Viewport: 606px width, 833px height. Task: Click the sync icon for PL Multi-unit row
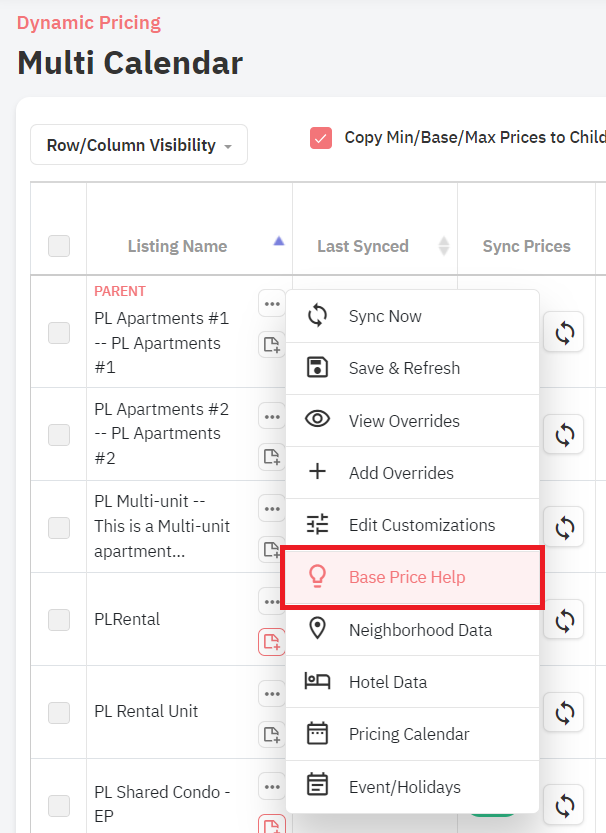[564, 527]
